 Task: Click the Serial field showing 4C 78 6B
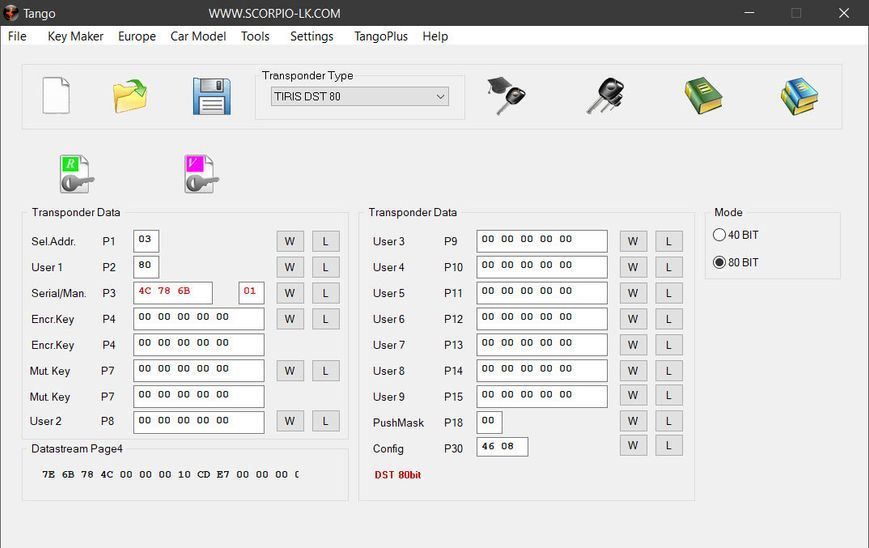click(173, 293)
